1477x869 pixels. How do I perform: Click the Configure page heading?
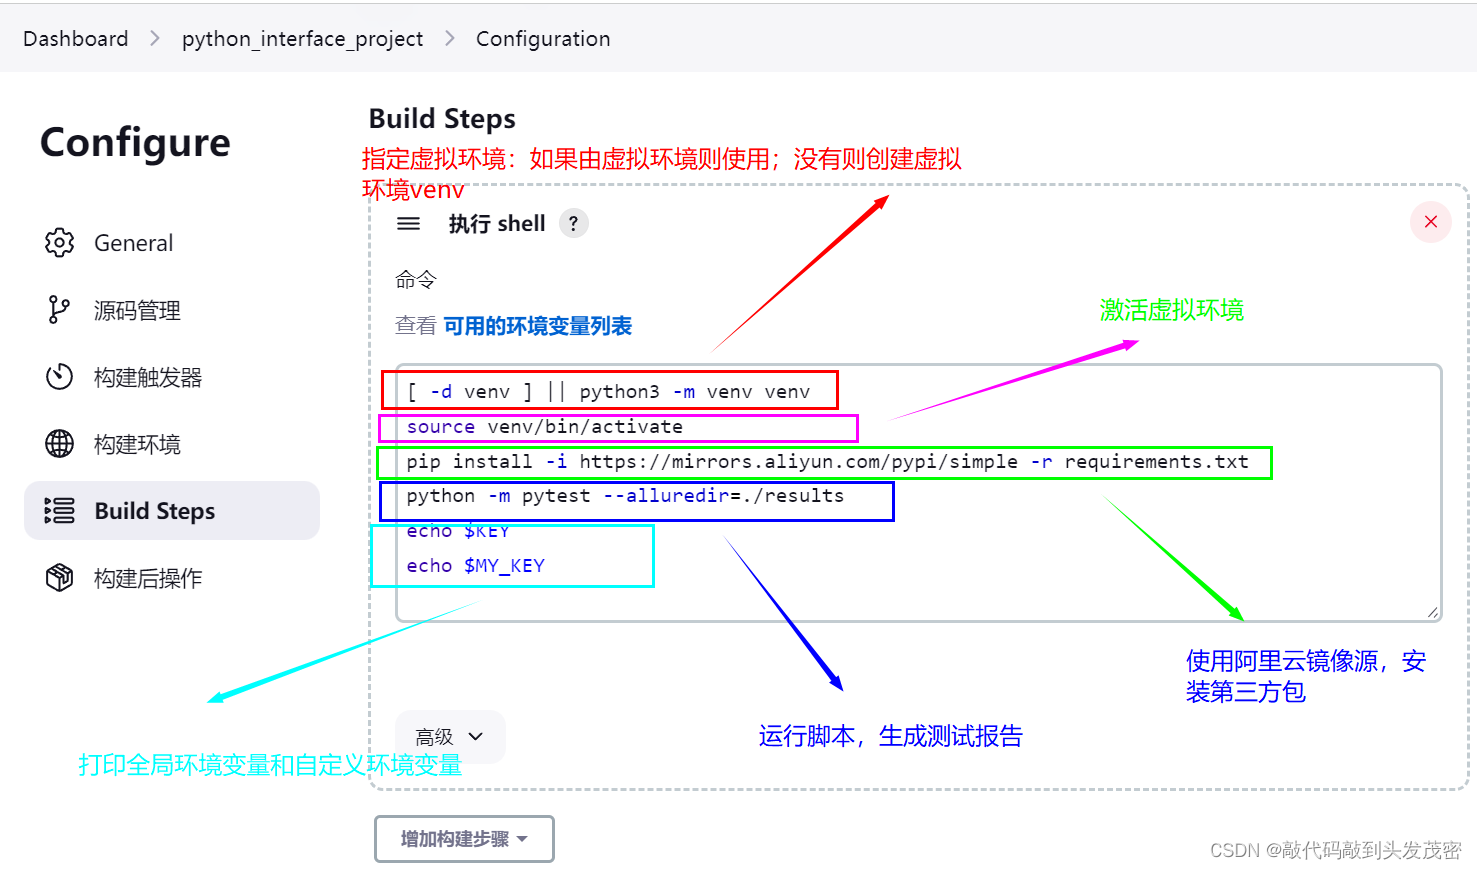coord(135,143)
